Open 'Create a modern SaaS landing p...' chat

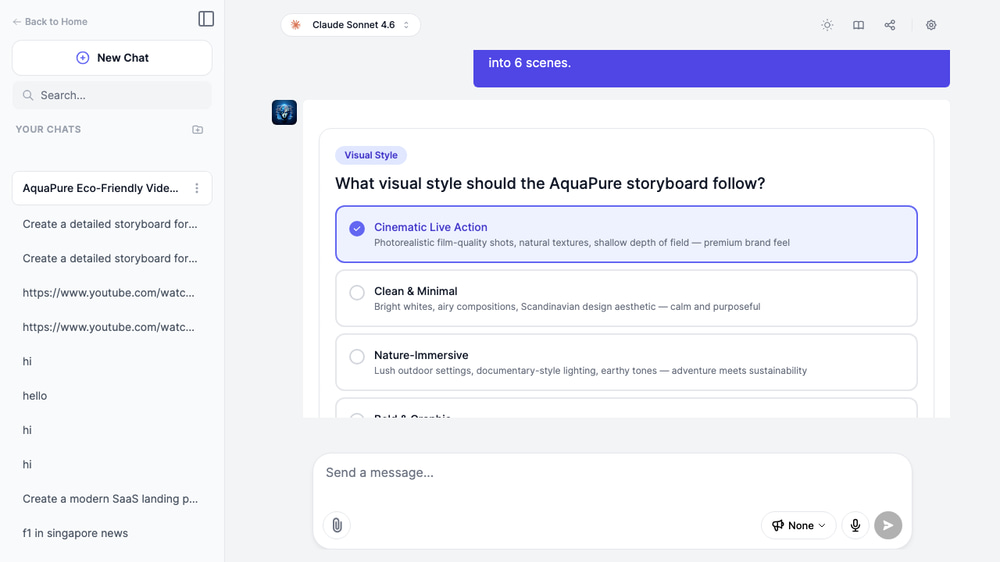point(110,499)
